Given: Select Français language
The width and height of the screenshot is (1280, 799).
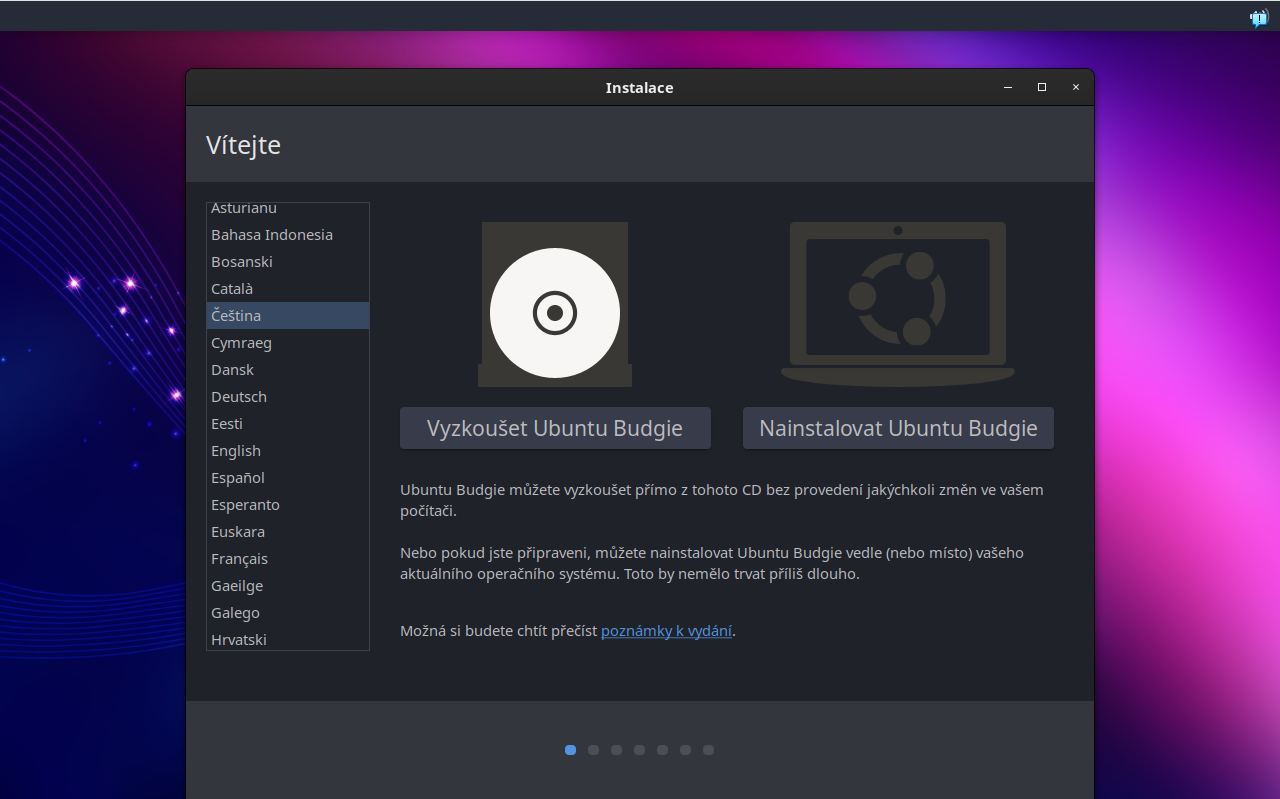Looking at the screenshot, I should (x=288, y=559).
